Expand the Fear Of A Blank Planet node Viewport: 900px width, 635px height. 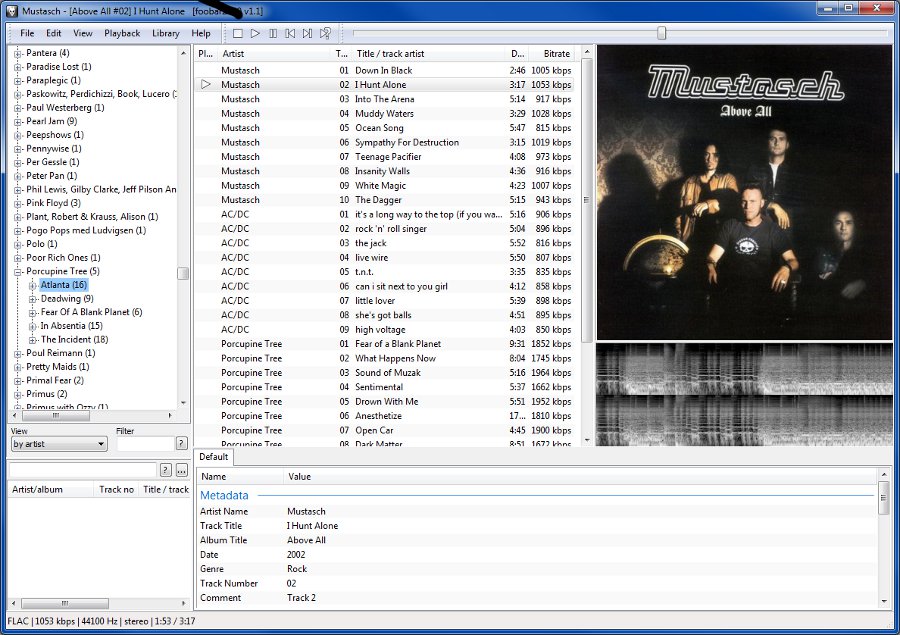(33, 312)
